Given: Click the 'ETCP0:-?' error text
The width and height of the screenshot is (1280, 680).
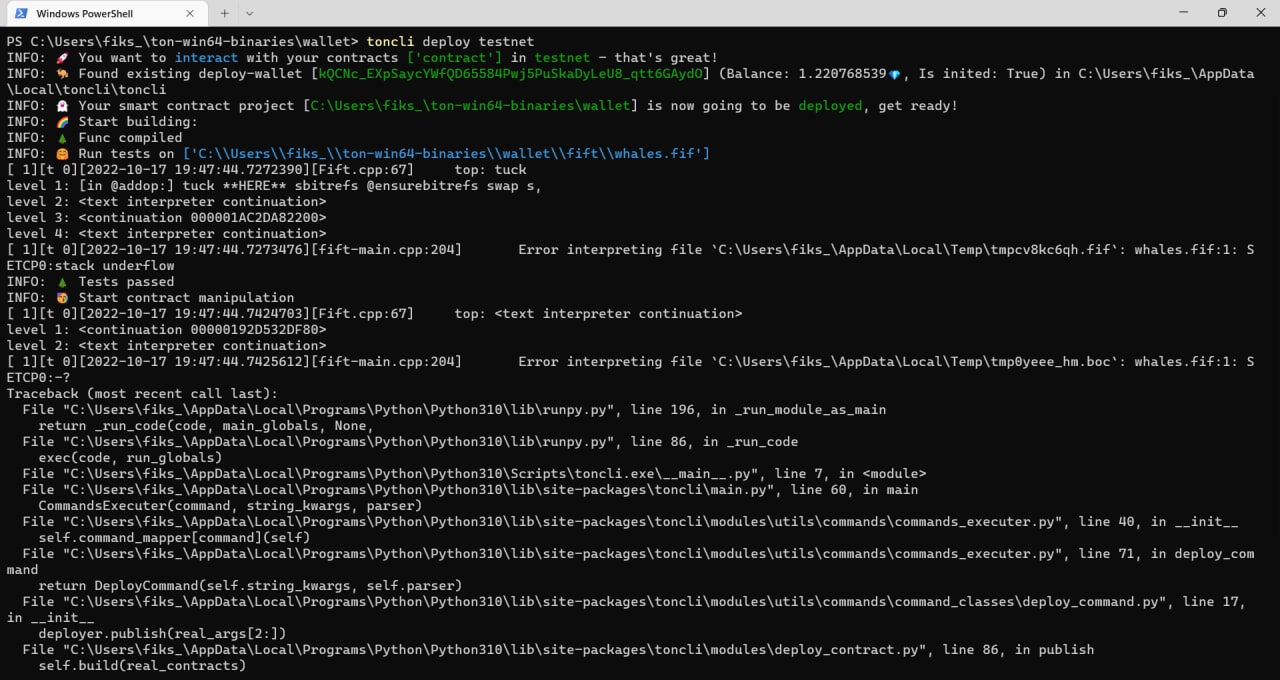Looking at the screenshot, I should (x=38, y=378).
